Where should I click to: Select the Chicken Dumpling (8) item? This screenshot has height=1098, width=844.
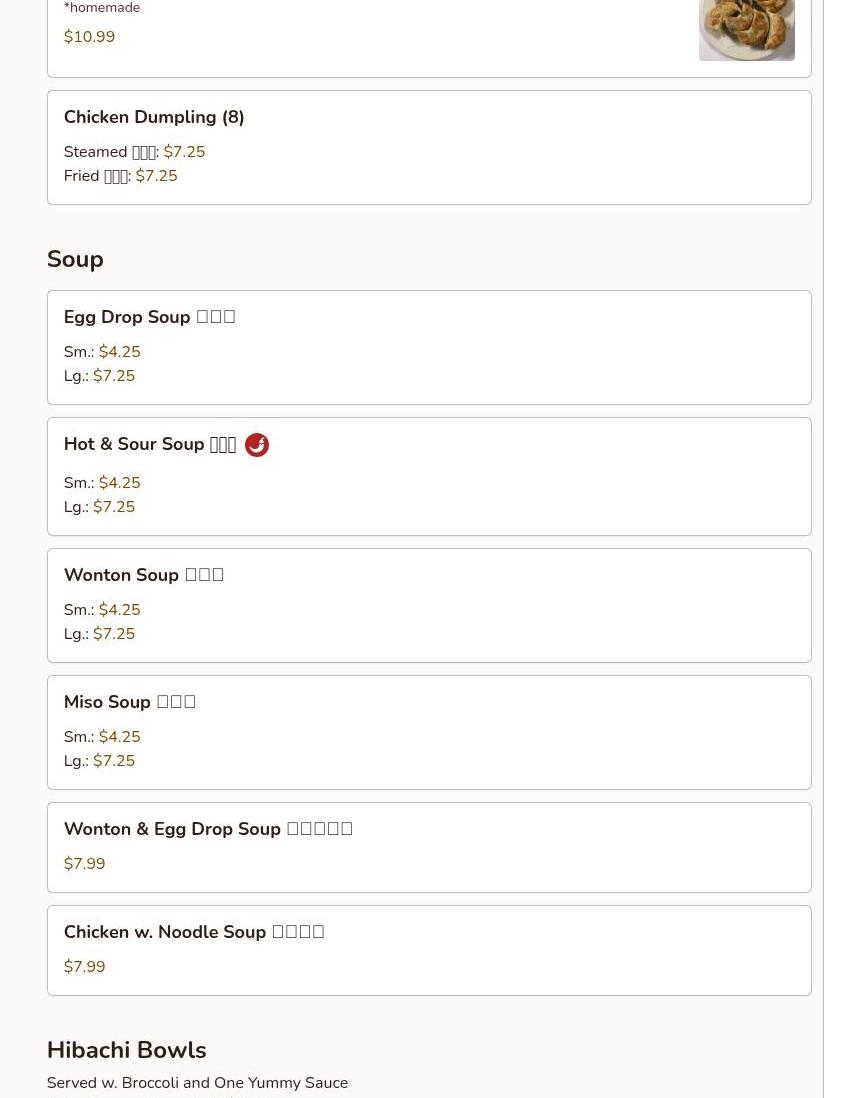pos(154,117)
